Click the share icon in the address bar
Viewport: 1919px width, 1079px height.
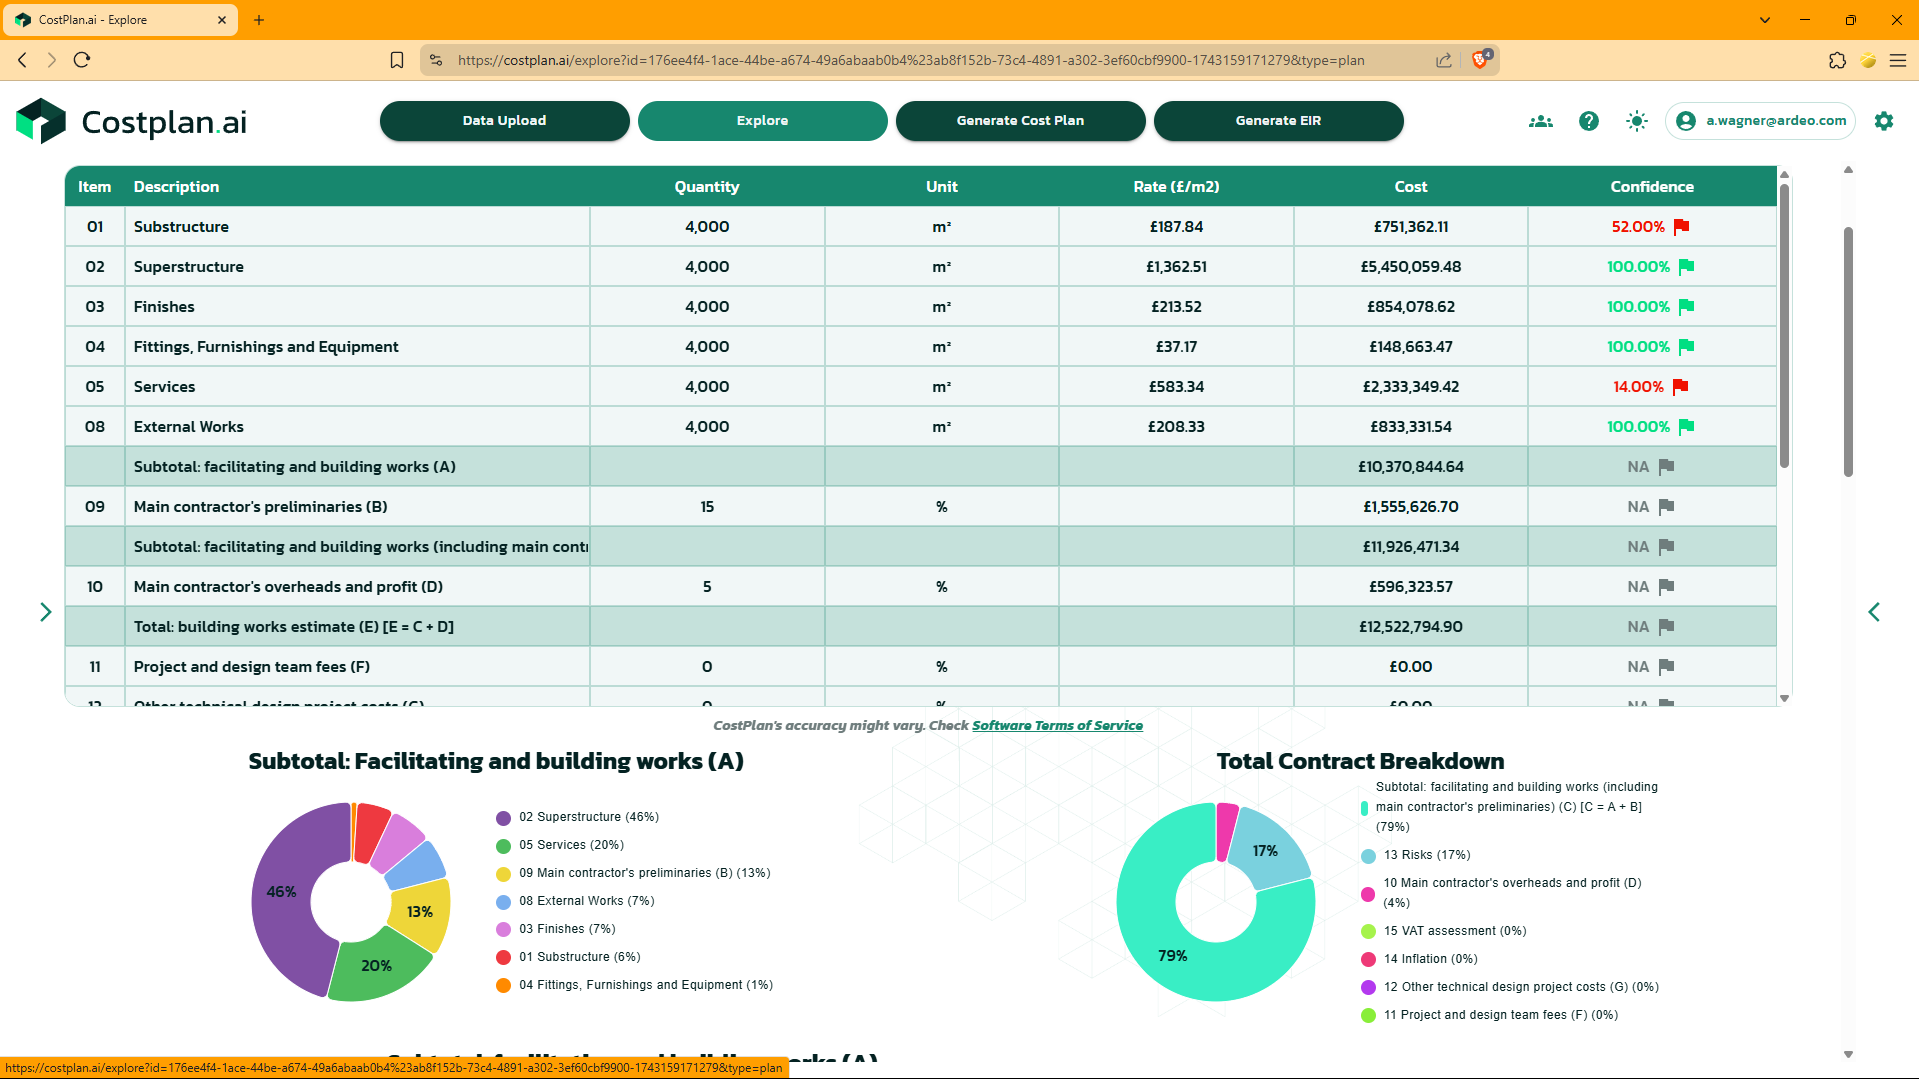[x=1443, y=60]
